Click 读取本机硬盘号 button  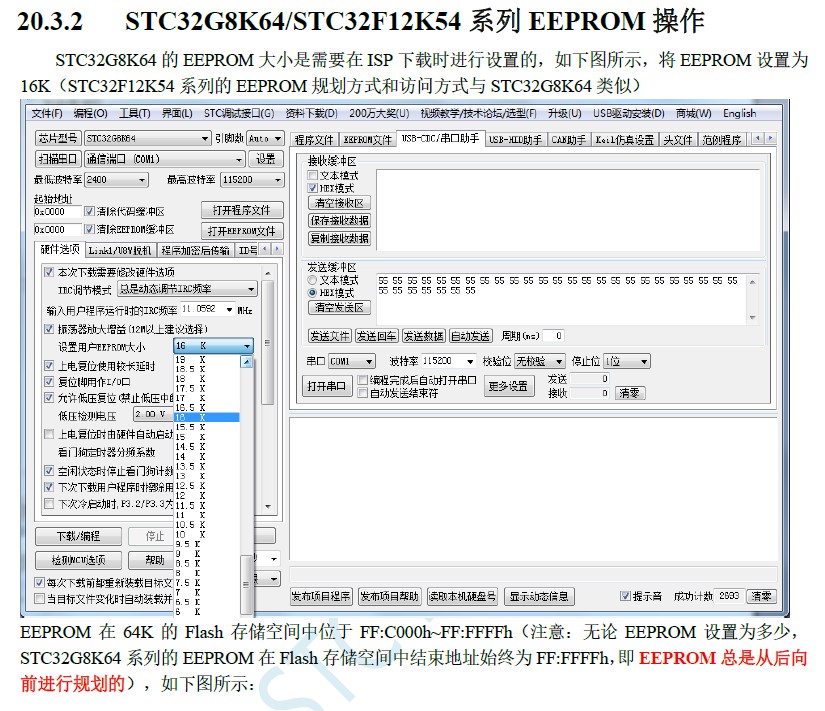(463, 596)
